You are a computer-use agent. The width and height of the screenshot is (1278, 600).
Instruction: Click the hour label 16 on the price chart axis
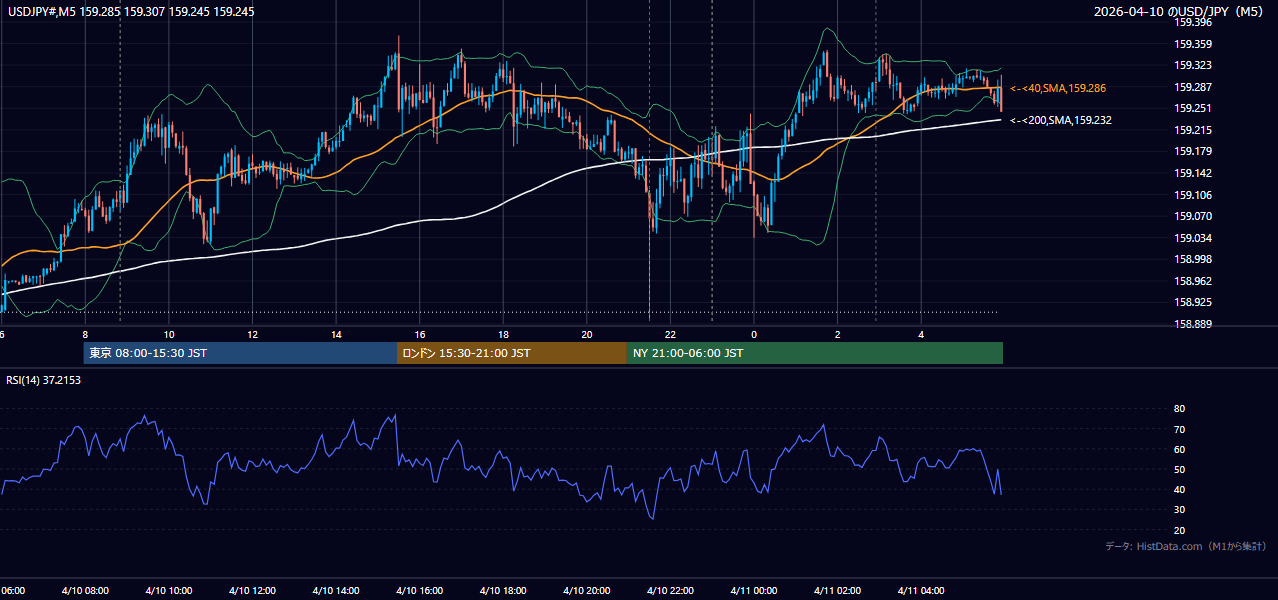[420, 334]
